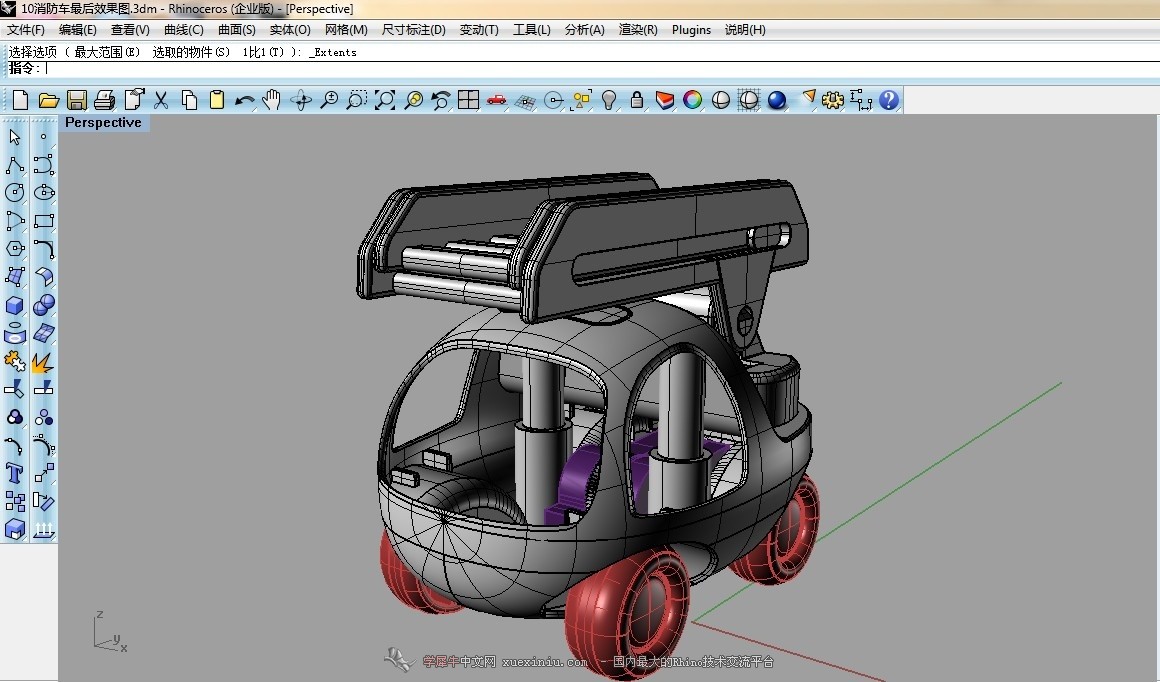This screenshot has width=1160, height=682.
Task: Click the puzzle-piece Join icon
Action: click(x=15, y=362)
